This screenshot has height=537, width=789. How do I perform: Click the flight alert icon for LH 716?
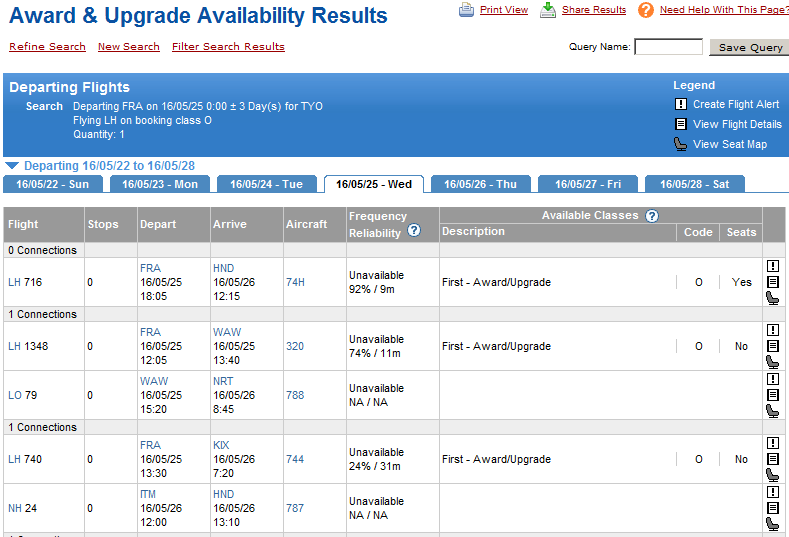773,266
